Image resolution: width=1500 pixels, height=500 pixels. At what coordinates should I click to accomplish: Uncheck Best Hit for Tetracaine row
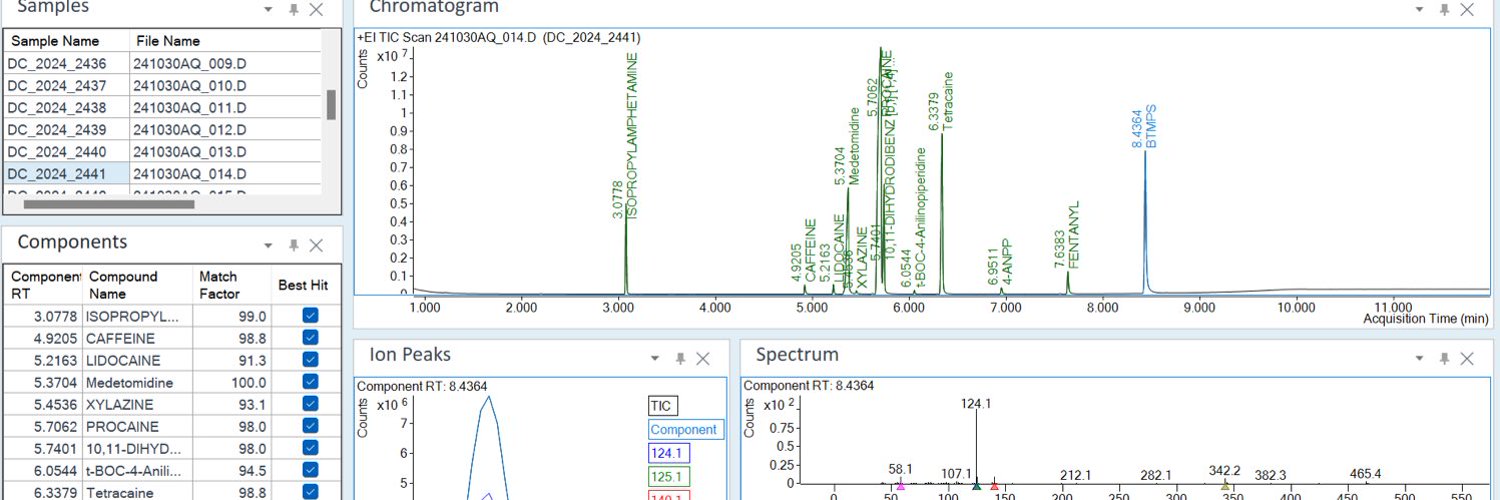pyautogui.click(x=310, y=492)
